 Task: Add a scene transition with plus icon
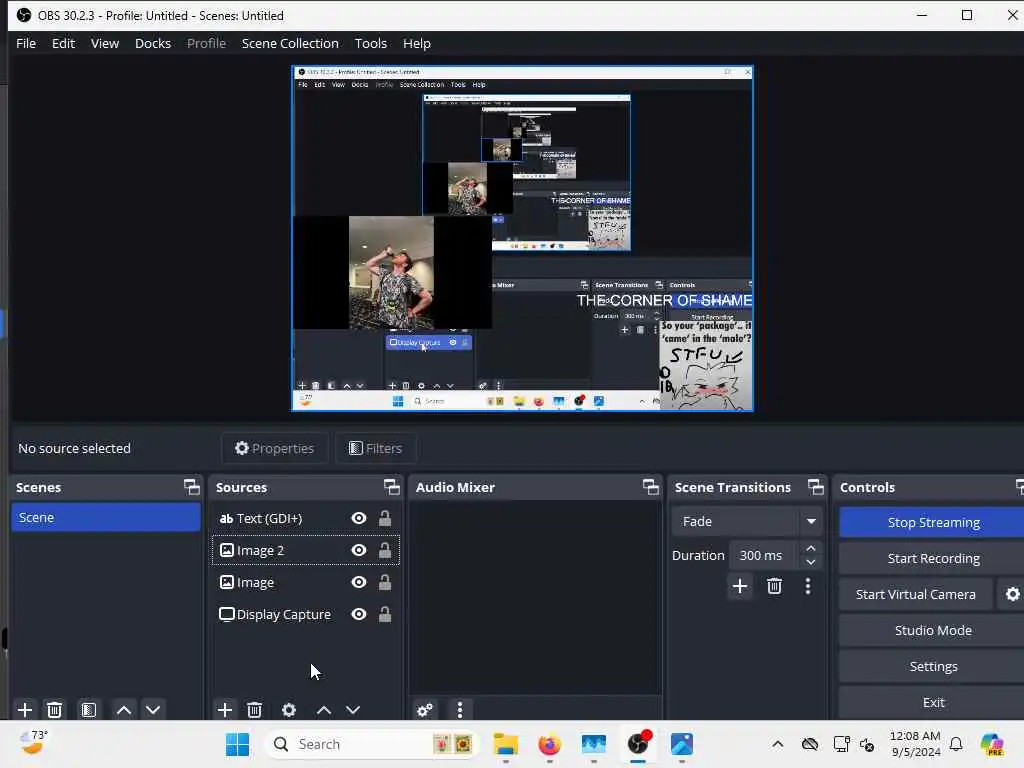click(x=740, y=586)
